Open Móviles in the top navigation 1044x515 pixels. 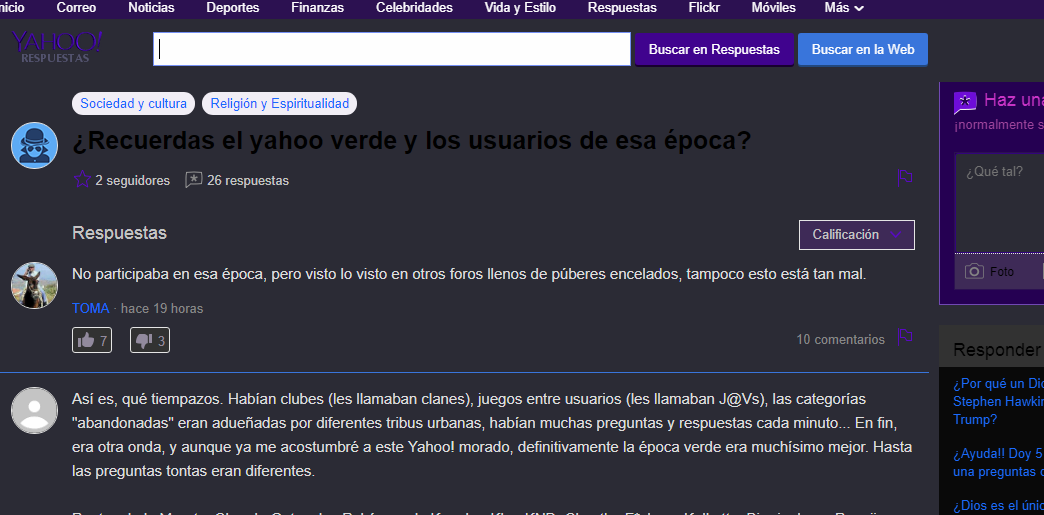(x=773, y=8)
